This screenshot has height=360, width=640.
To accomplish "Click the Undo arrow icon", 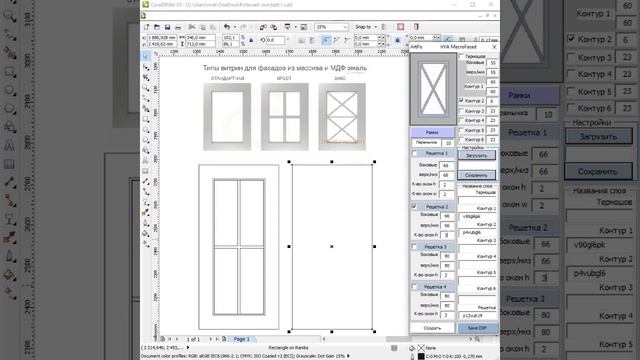I will (227, 27).
